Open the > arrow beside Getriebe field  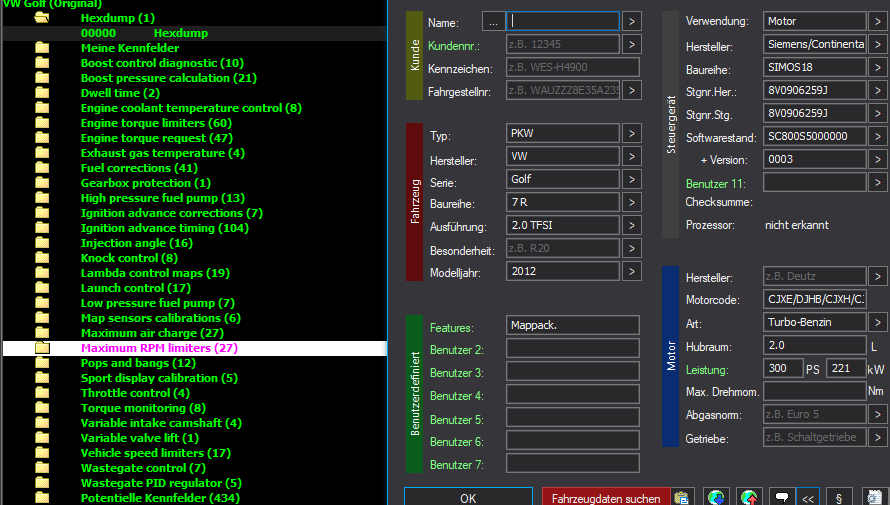pyautogui.click(x=878, y=437)
